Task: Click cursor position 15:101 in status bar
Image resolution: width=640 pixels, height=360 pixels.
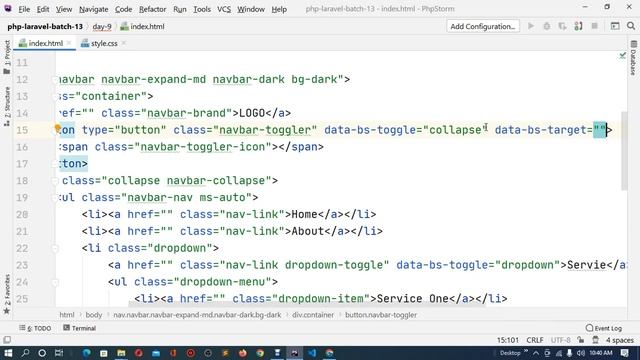Action: point(508,340)
